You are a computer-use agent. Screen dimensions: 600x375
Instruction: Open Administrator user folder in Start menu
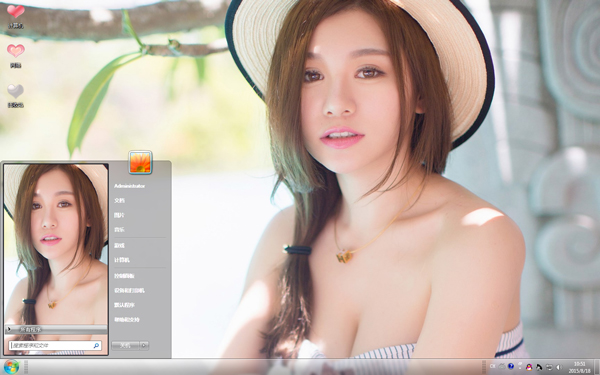[x=129, y=186]
